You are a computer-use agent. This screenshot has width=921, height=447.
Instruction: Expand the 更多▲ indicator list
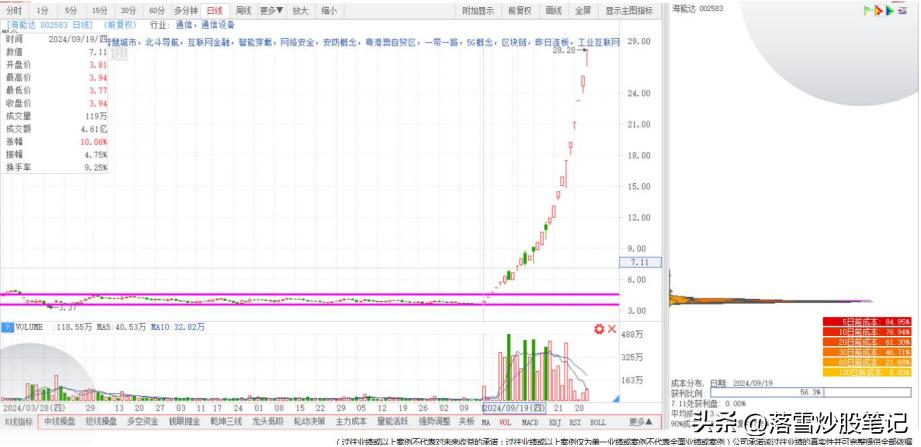pyautogui.click(x=640, y=422)
